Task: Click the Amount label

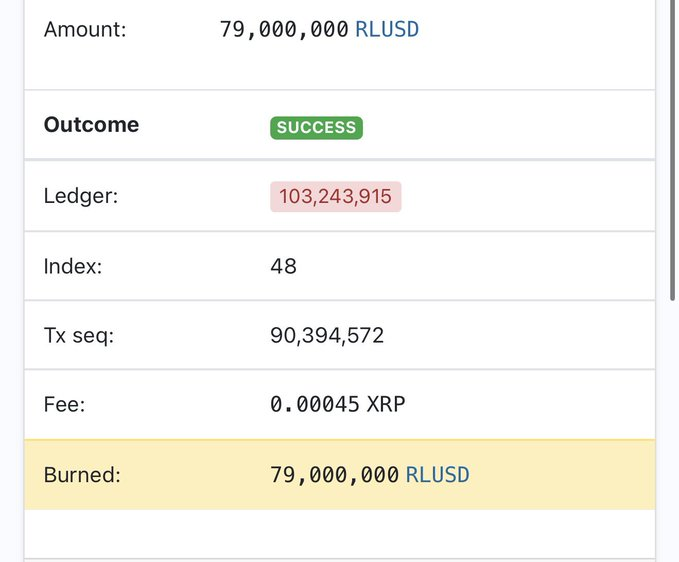Action: pos(85,29)
